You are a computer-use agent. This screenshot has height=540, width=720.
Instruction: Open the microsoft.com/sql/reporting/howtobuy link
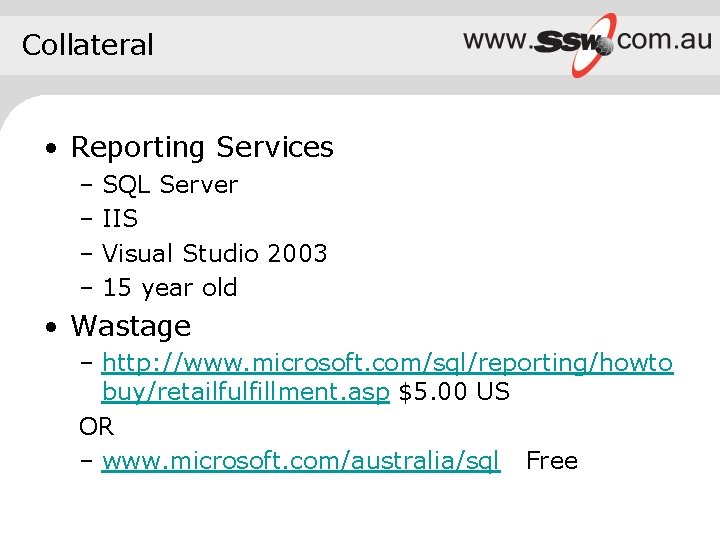[387, 362]
